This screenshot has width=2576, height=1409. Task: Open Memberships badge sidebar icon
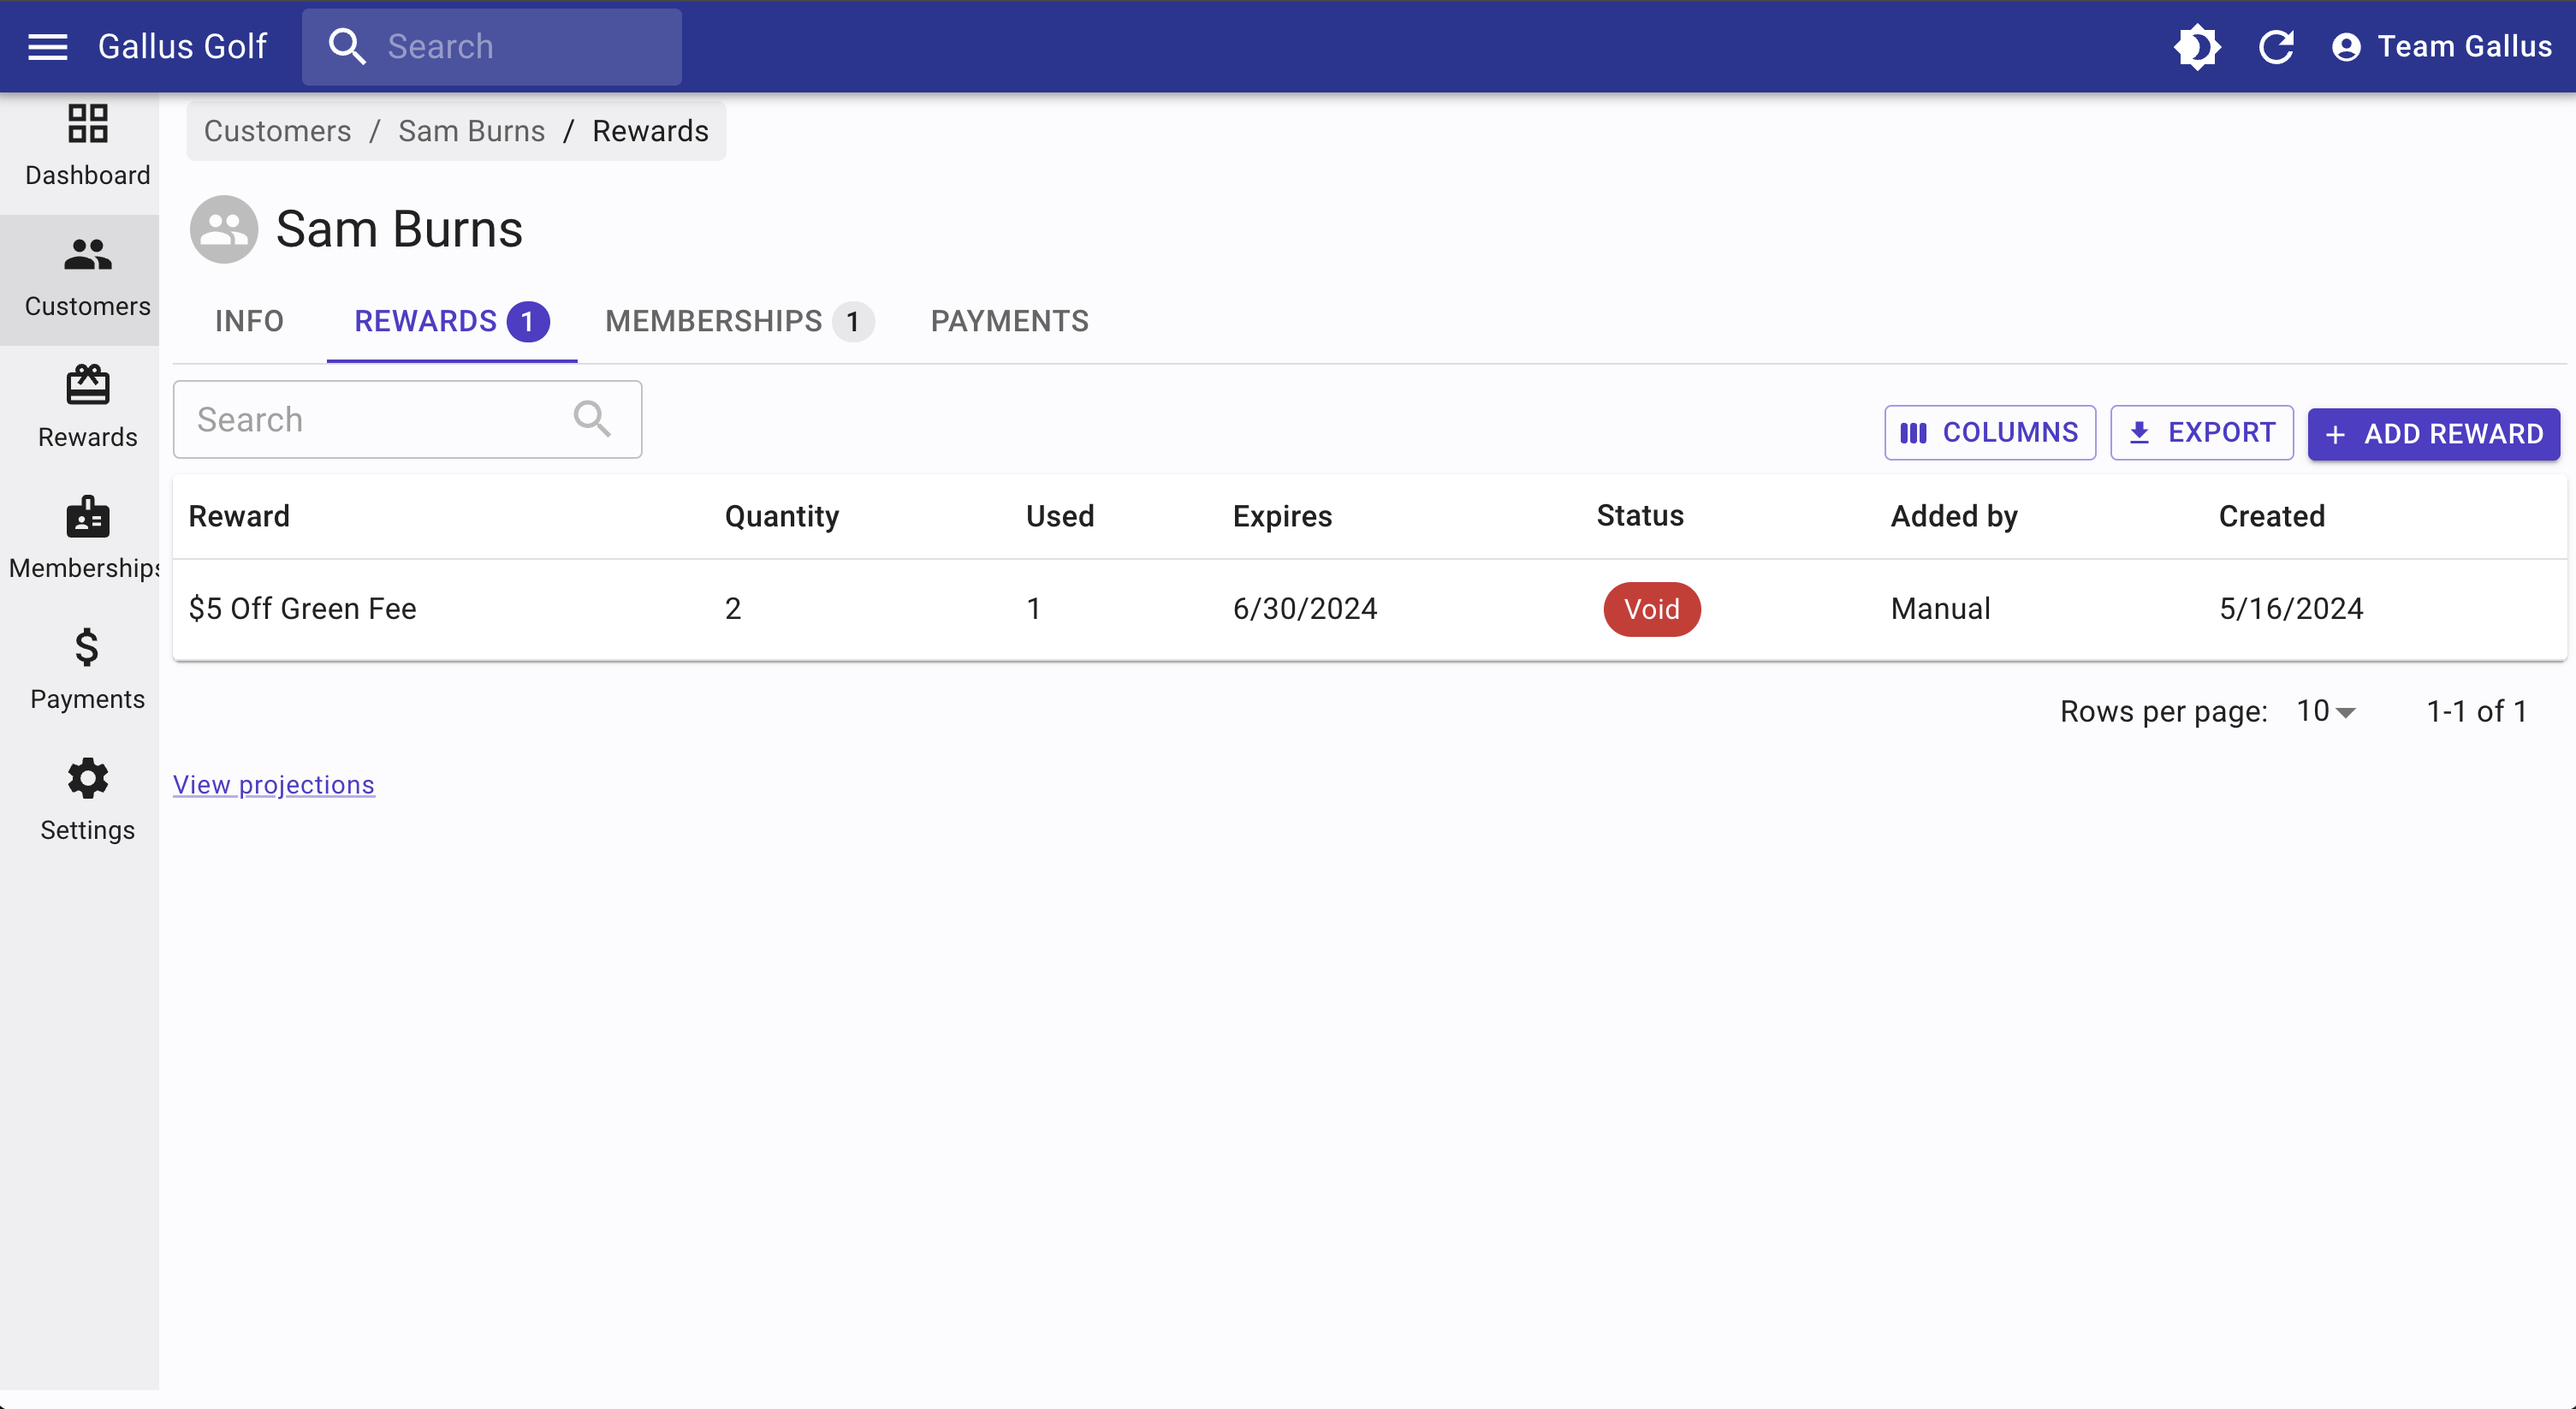point(87,516)
